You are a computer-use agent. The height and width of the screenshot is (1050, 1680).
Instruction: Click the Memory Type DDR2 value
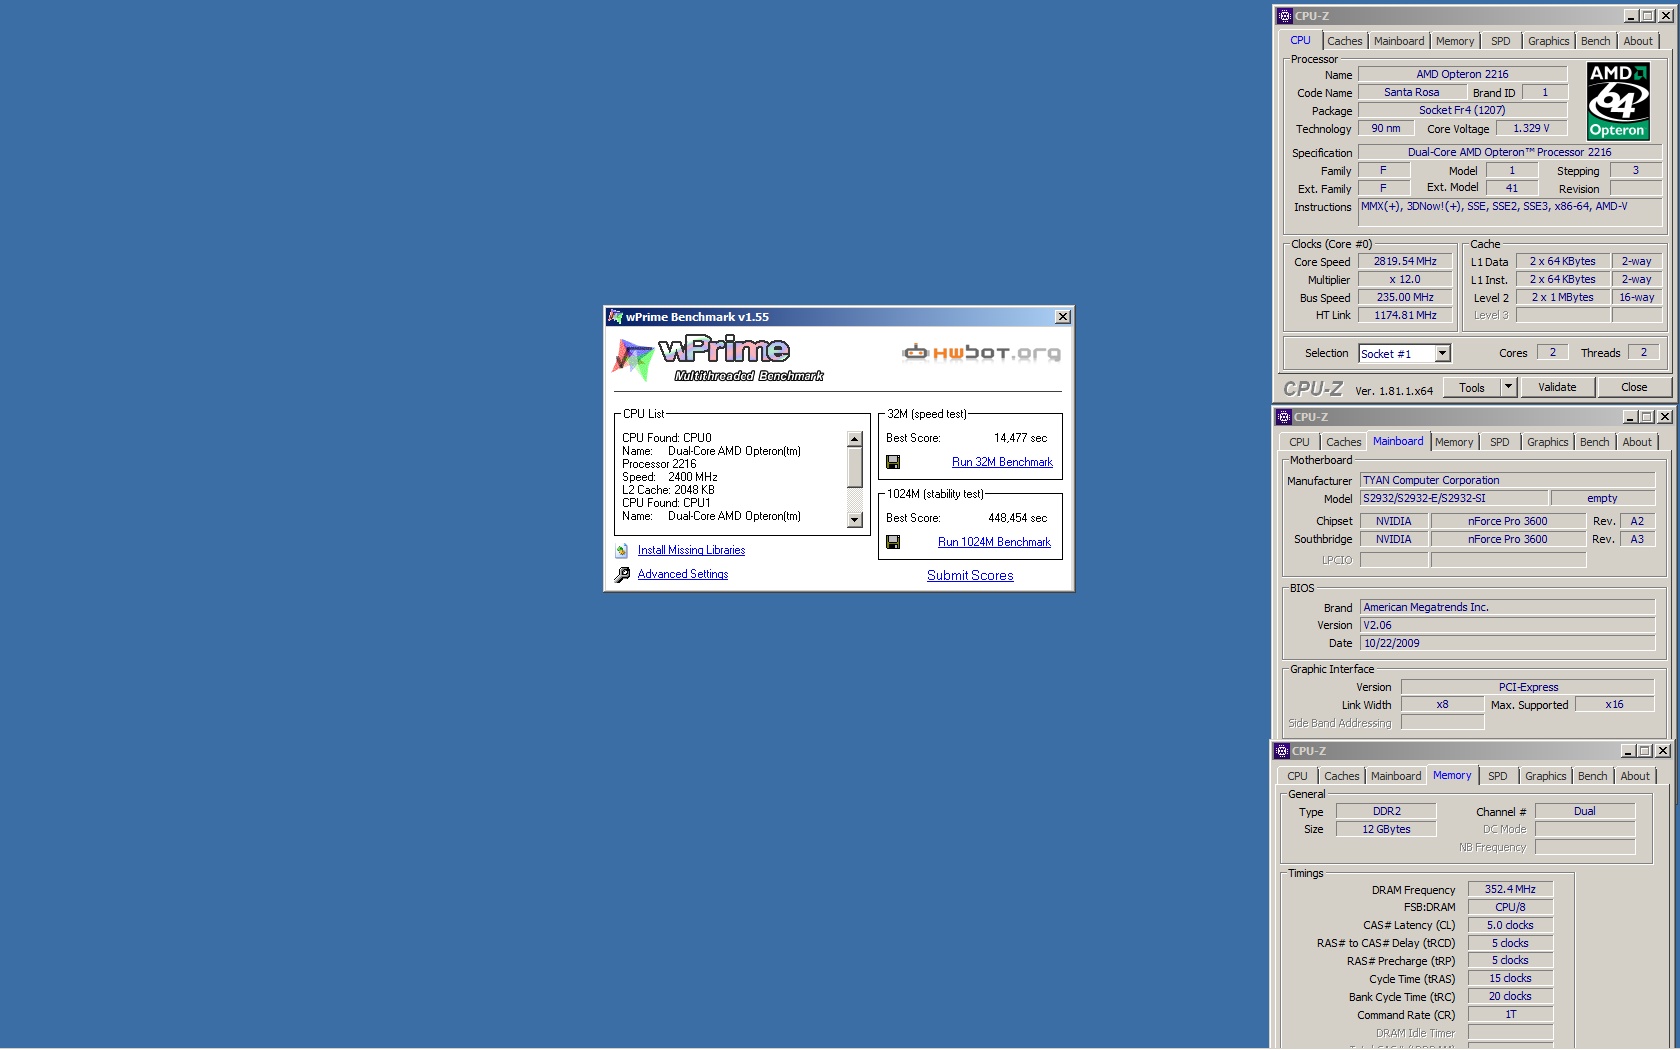(1386, 812)
